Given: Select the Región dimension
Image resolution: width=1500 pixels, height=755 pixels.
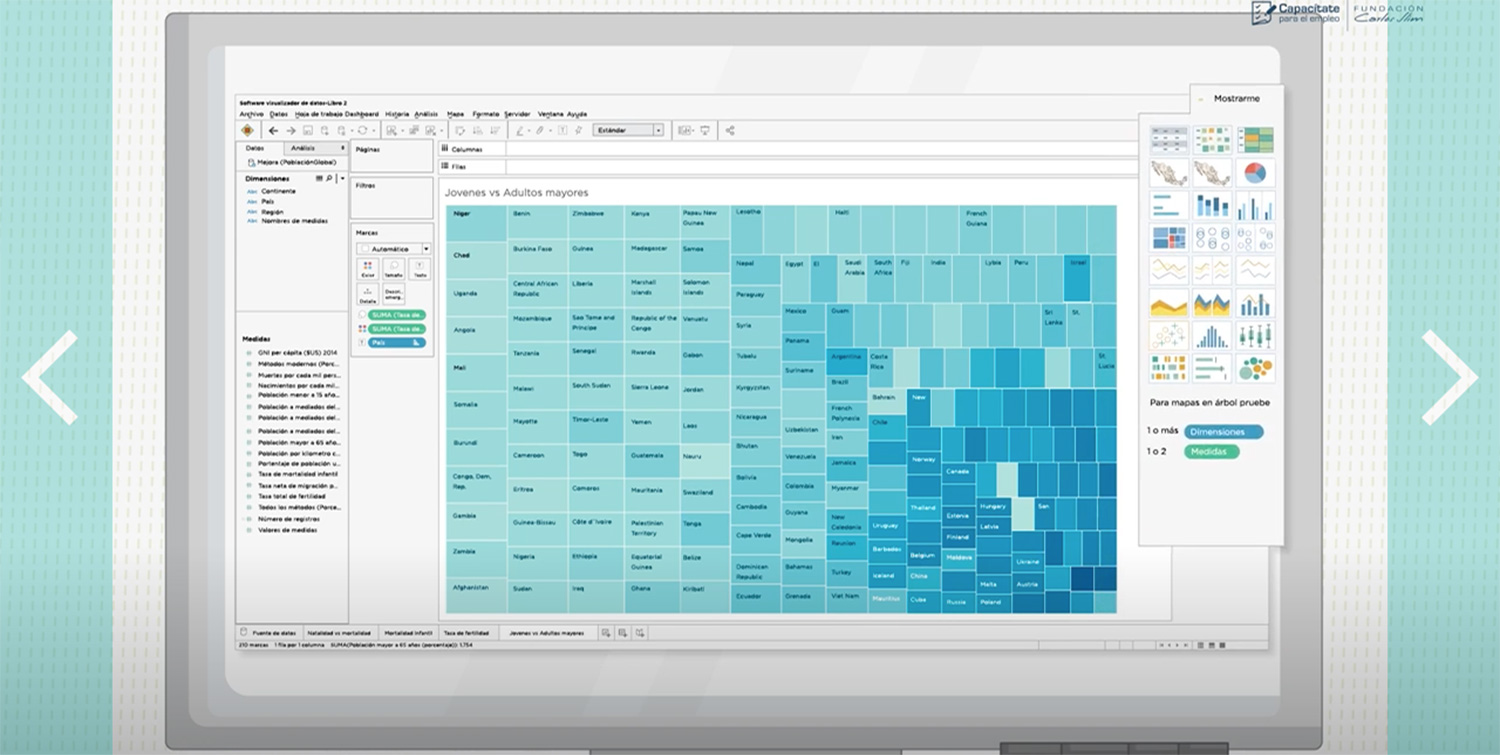Looking at the screenshot, I should [273, 212].
